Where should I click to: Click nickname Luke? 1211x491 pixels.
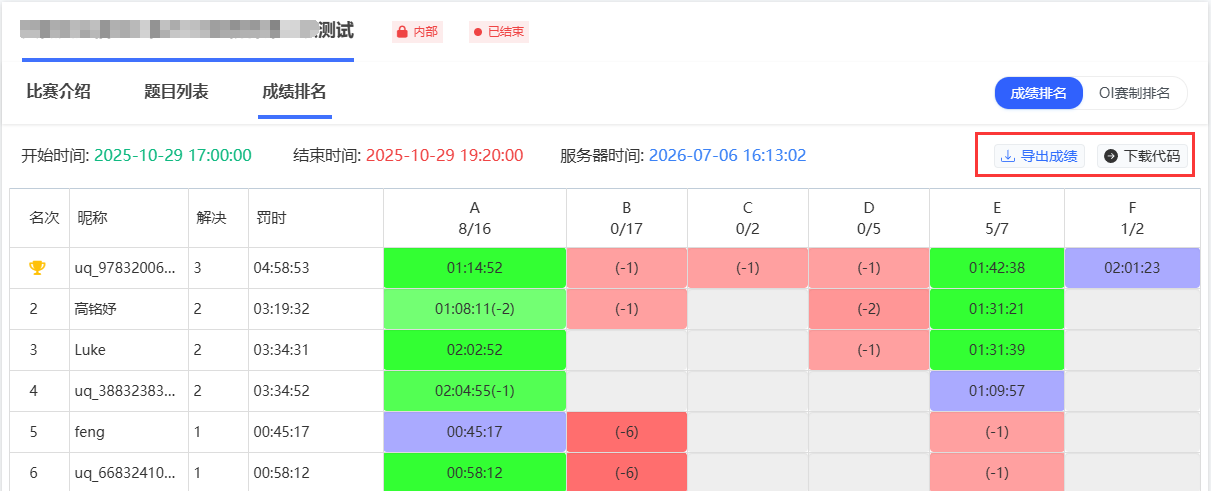pos(90,350)
